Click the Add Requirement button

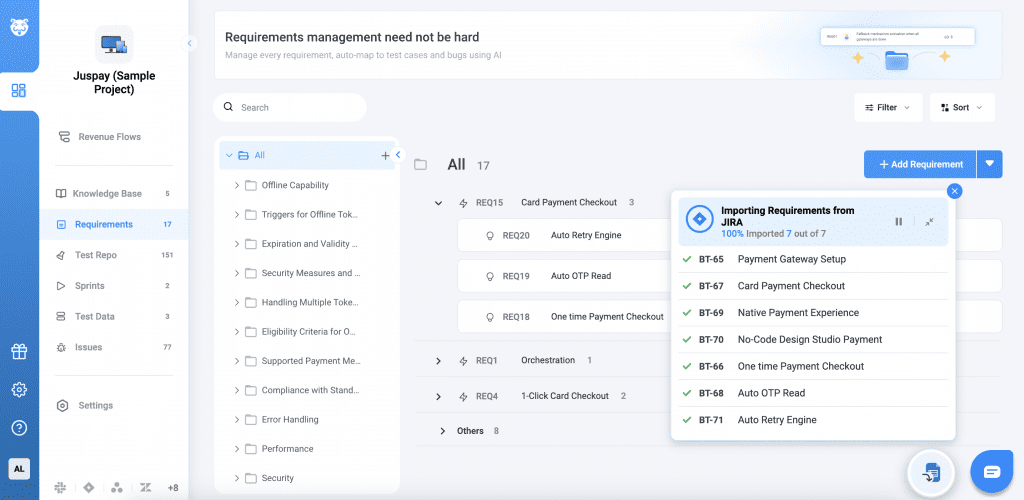pos(920,164)
